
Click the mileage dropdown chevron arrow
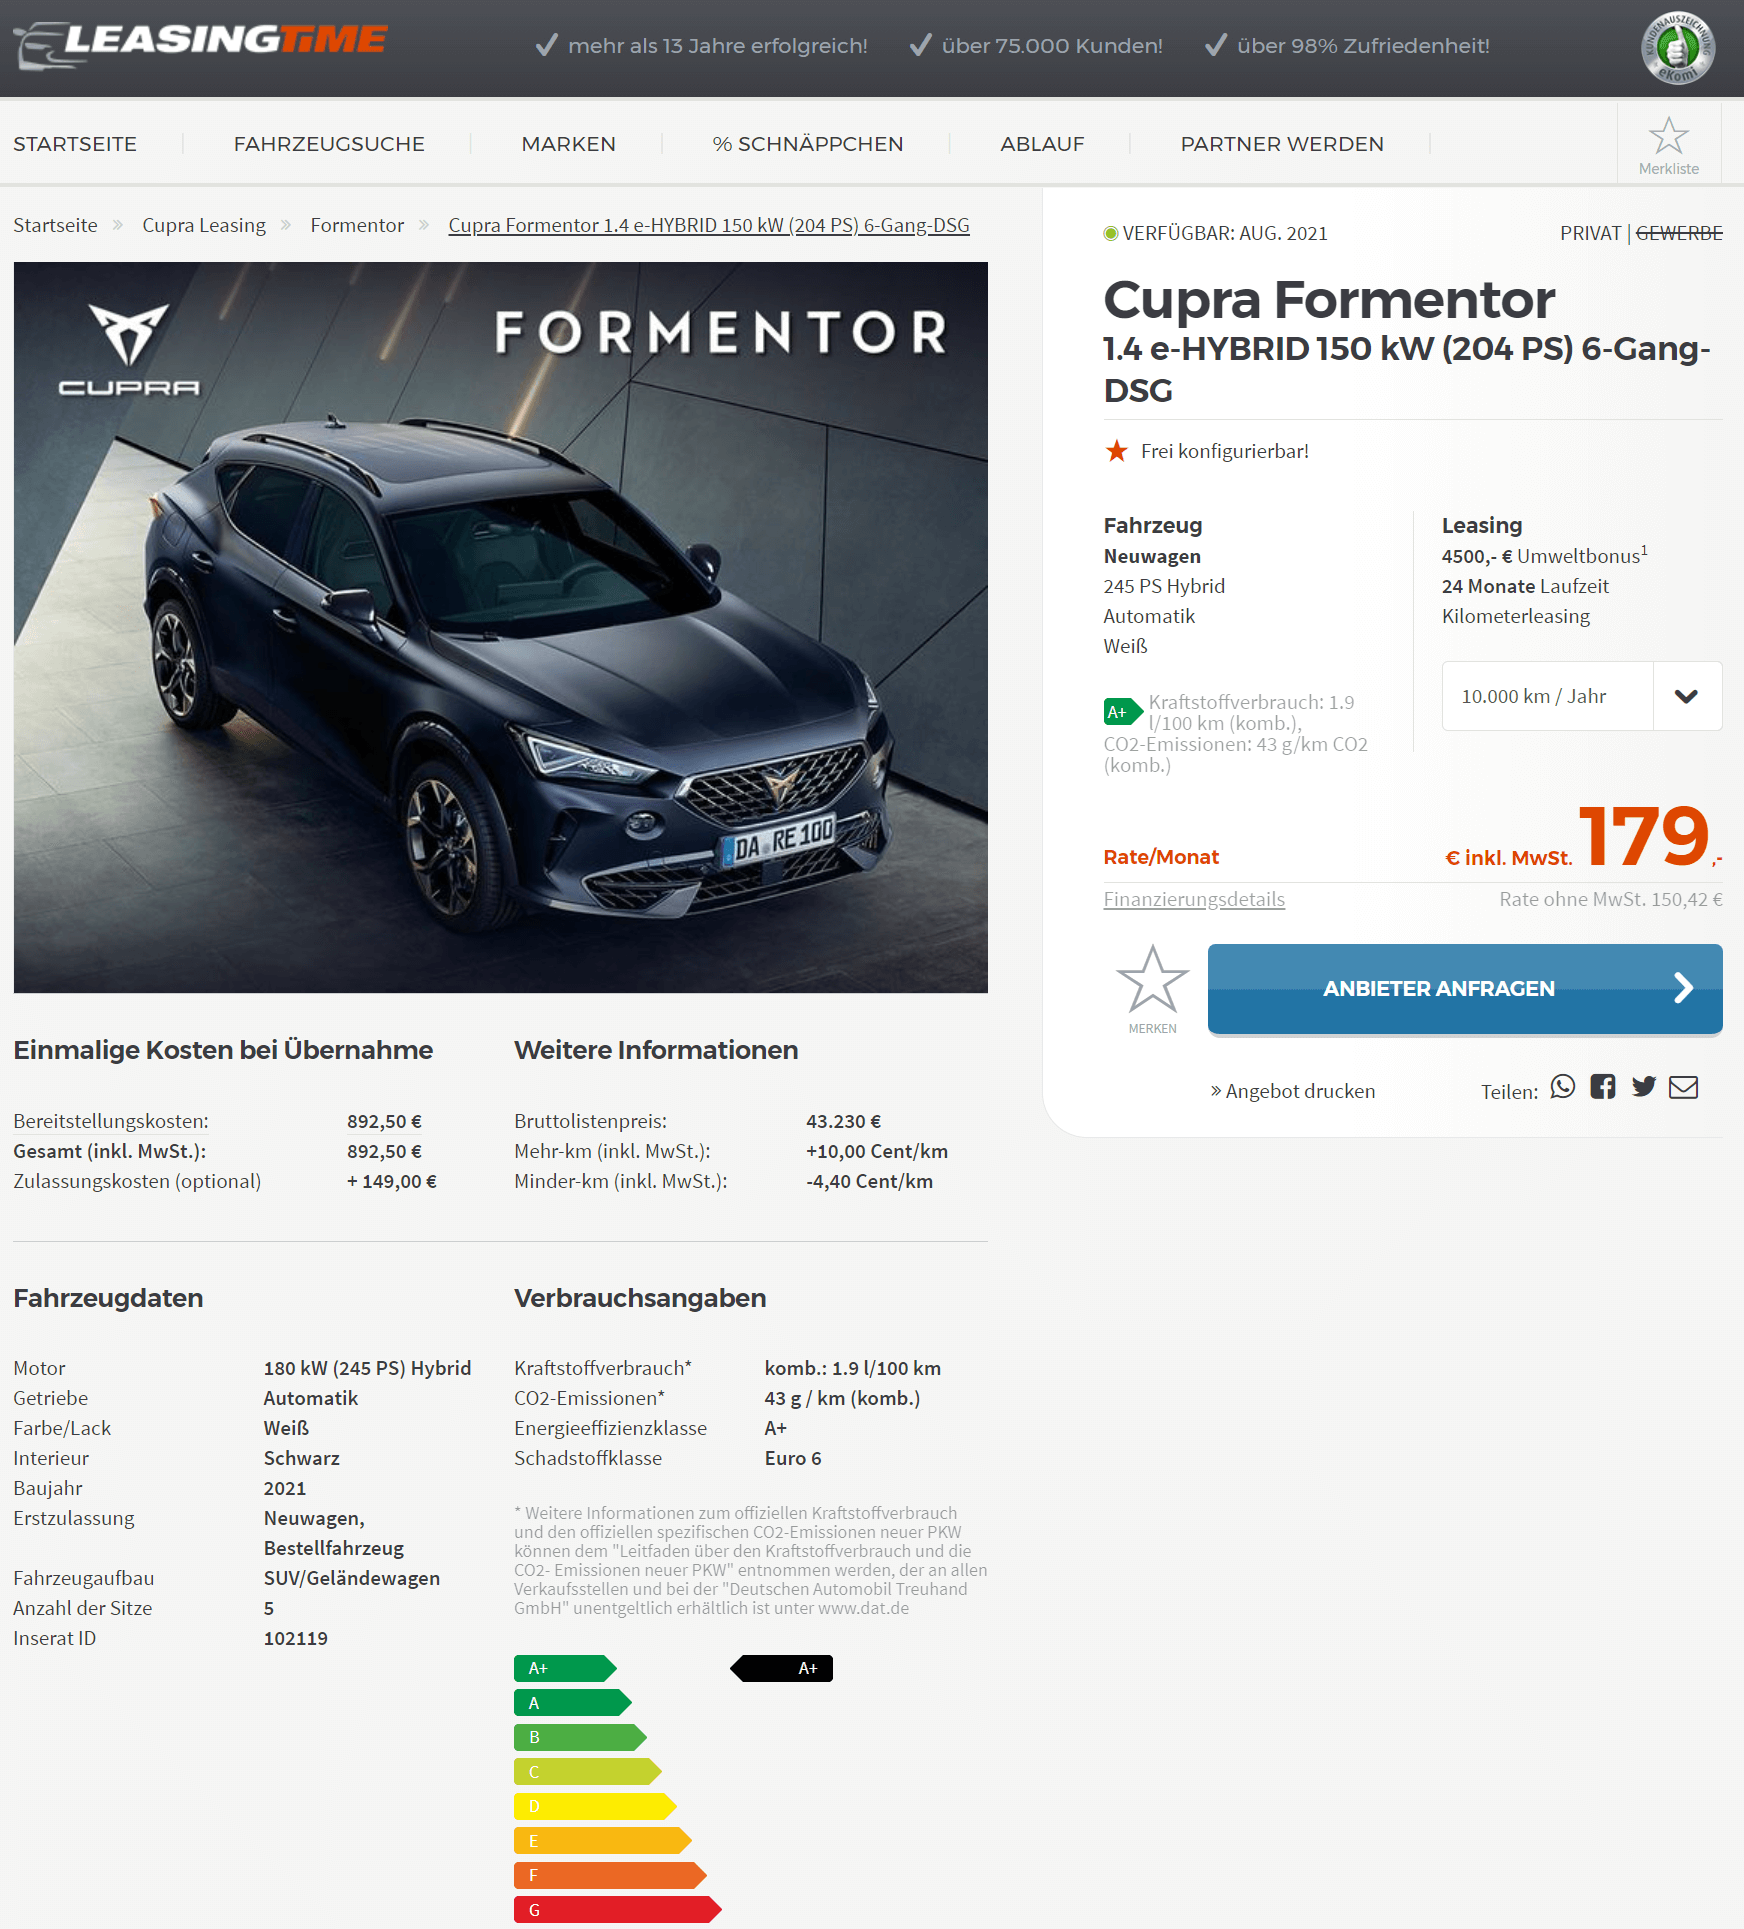tap(1686, 697)
